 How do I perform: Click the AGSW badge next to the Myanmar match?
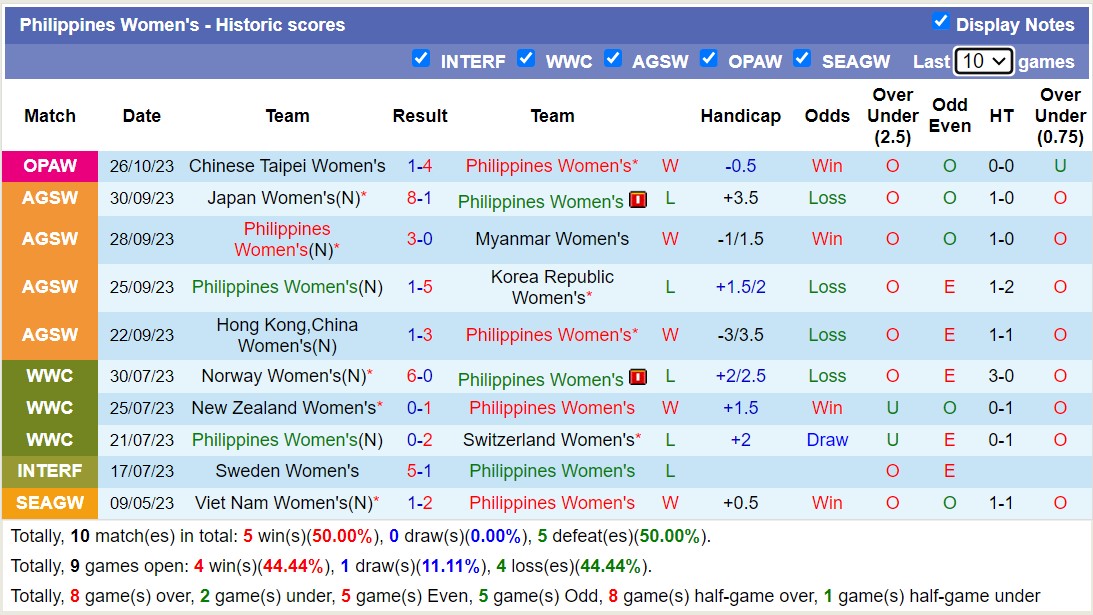click(x=49, y=239)
